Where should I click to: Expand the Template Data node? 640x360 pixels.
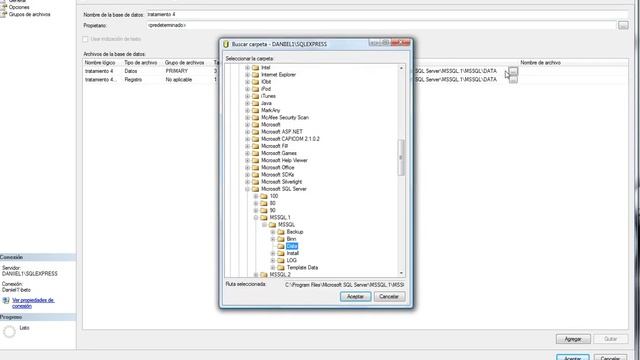coord(273,268)
